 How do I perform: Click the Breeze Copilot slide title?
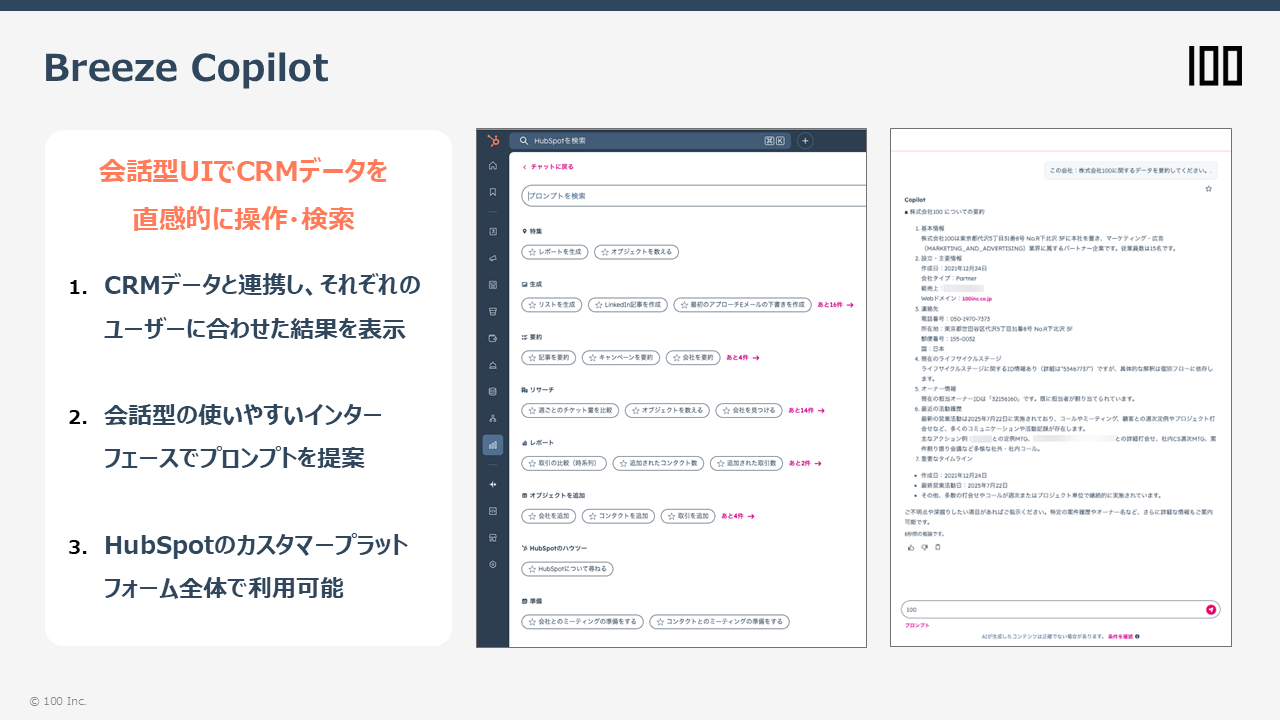click(x=186, y=68)
